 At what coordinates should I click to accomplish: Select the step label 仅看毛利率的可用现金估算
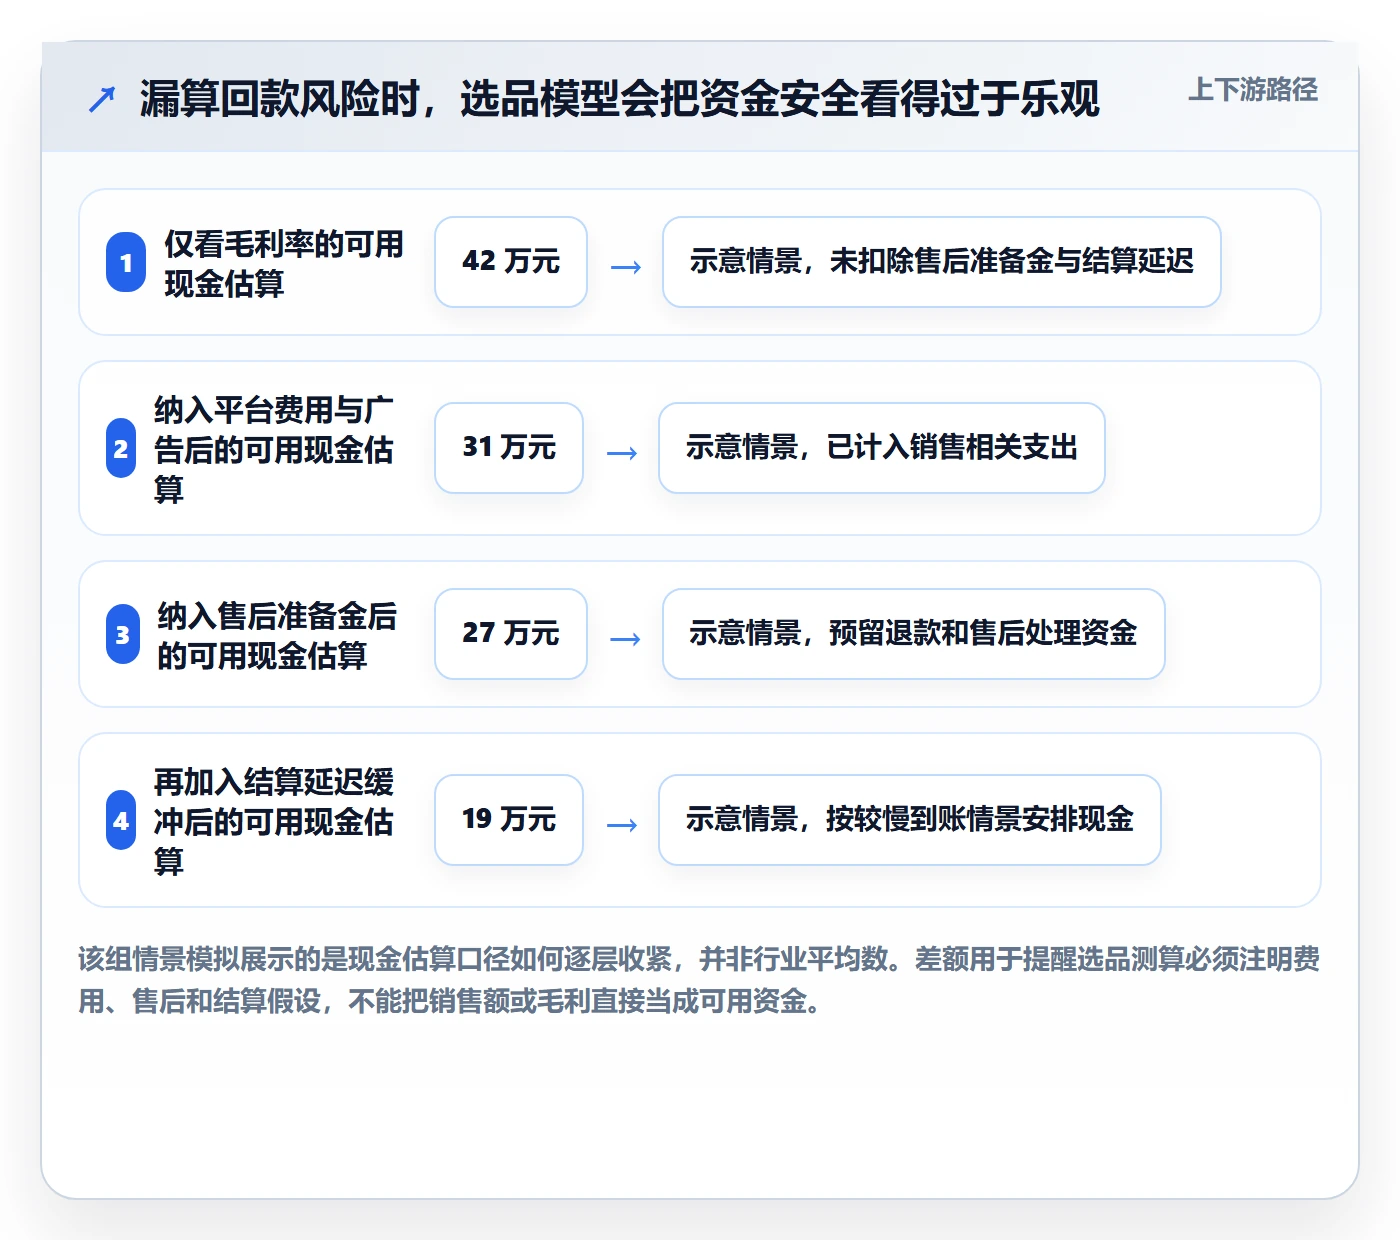284,263
